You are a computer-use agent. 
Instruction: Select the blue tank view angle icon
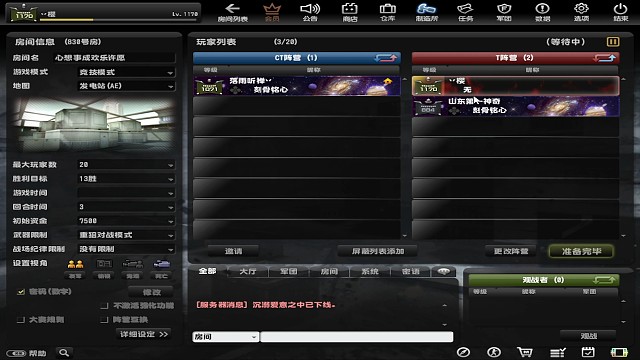[162, 264]
